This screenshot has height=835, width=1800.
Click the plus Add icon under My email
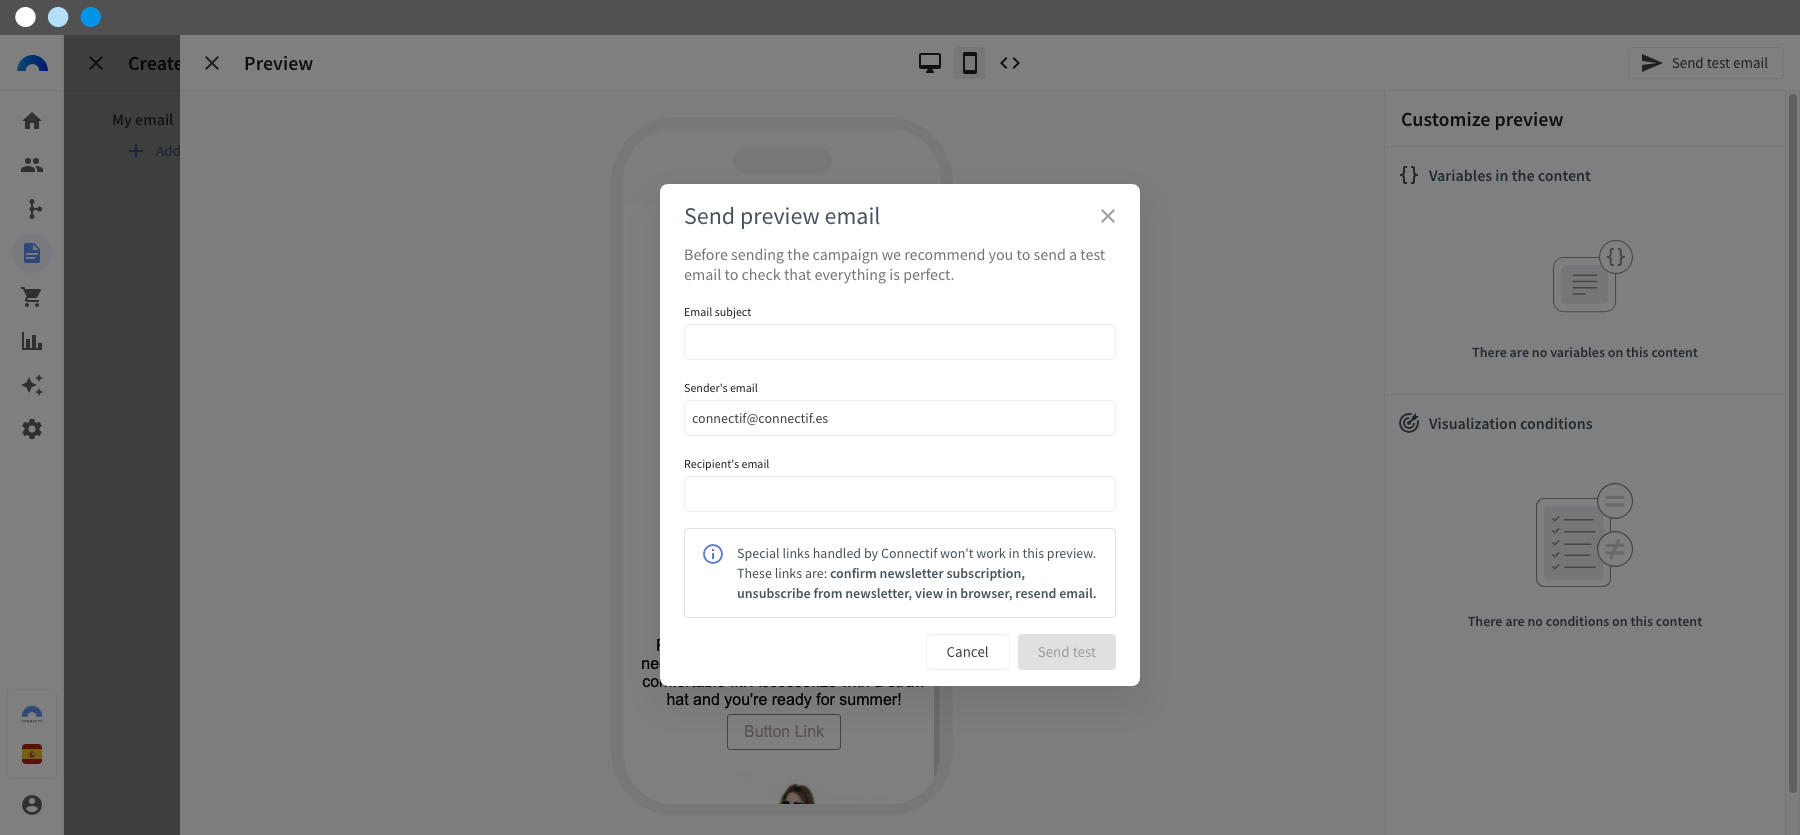[x=136, y=151]
